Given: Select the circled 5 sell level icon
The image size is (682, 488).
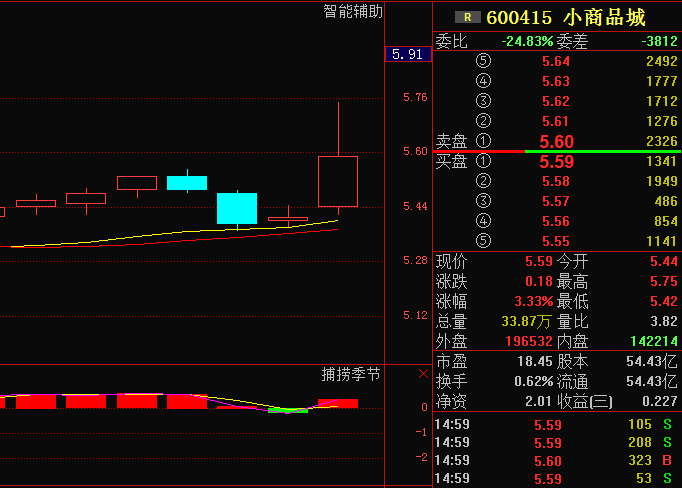Looking at the screenshot, I should click(483, 60).
